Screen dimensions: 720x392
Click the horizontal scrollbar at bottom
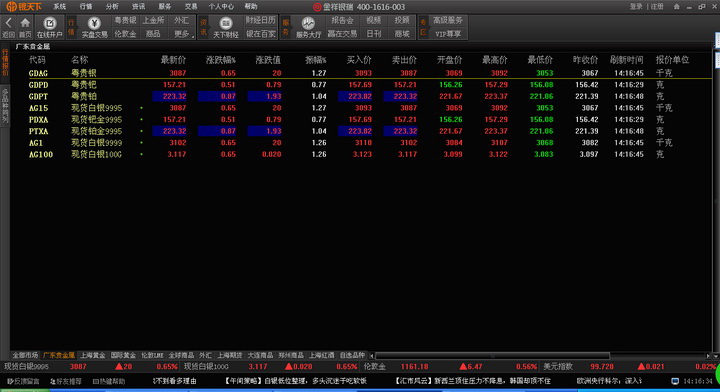pos(493,356)
